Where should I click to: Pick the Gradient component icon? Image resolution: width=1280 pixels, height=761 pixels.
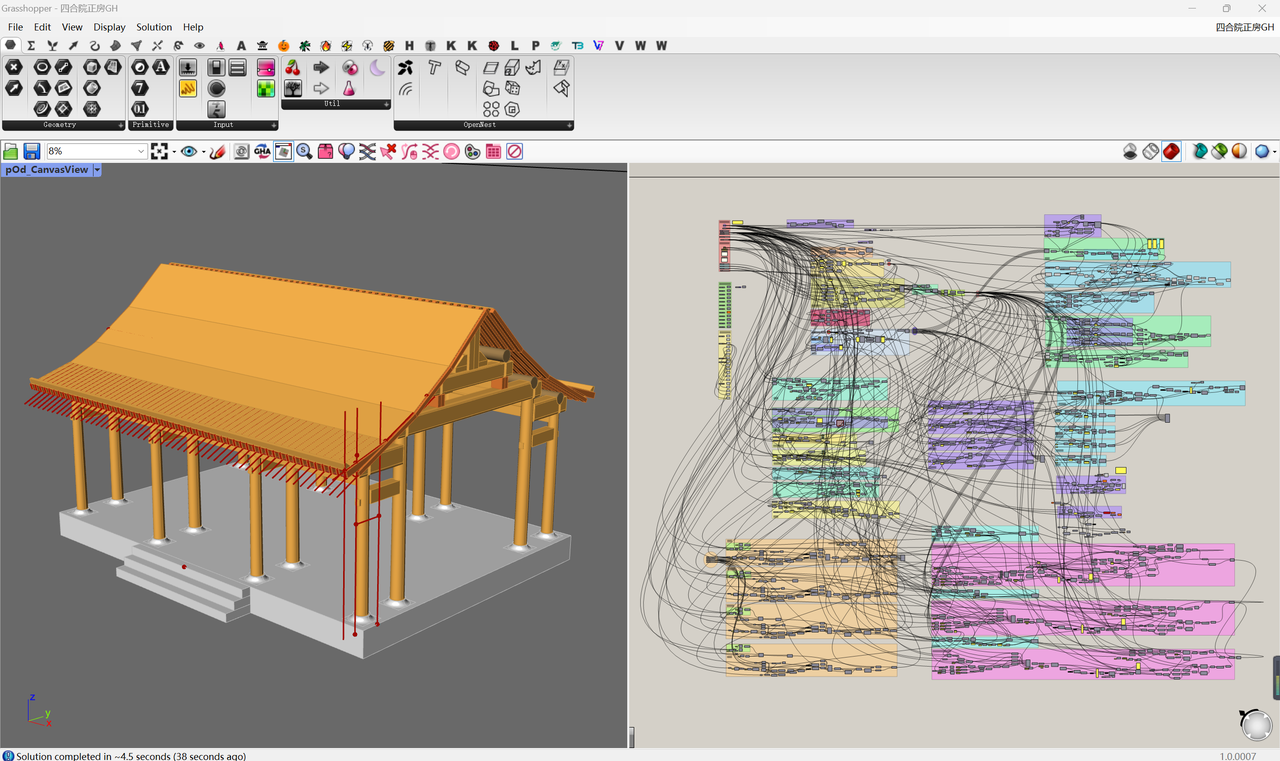(x=266, y=68)
